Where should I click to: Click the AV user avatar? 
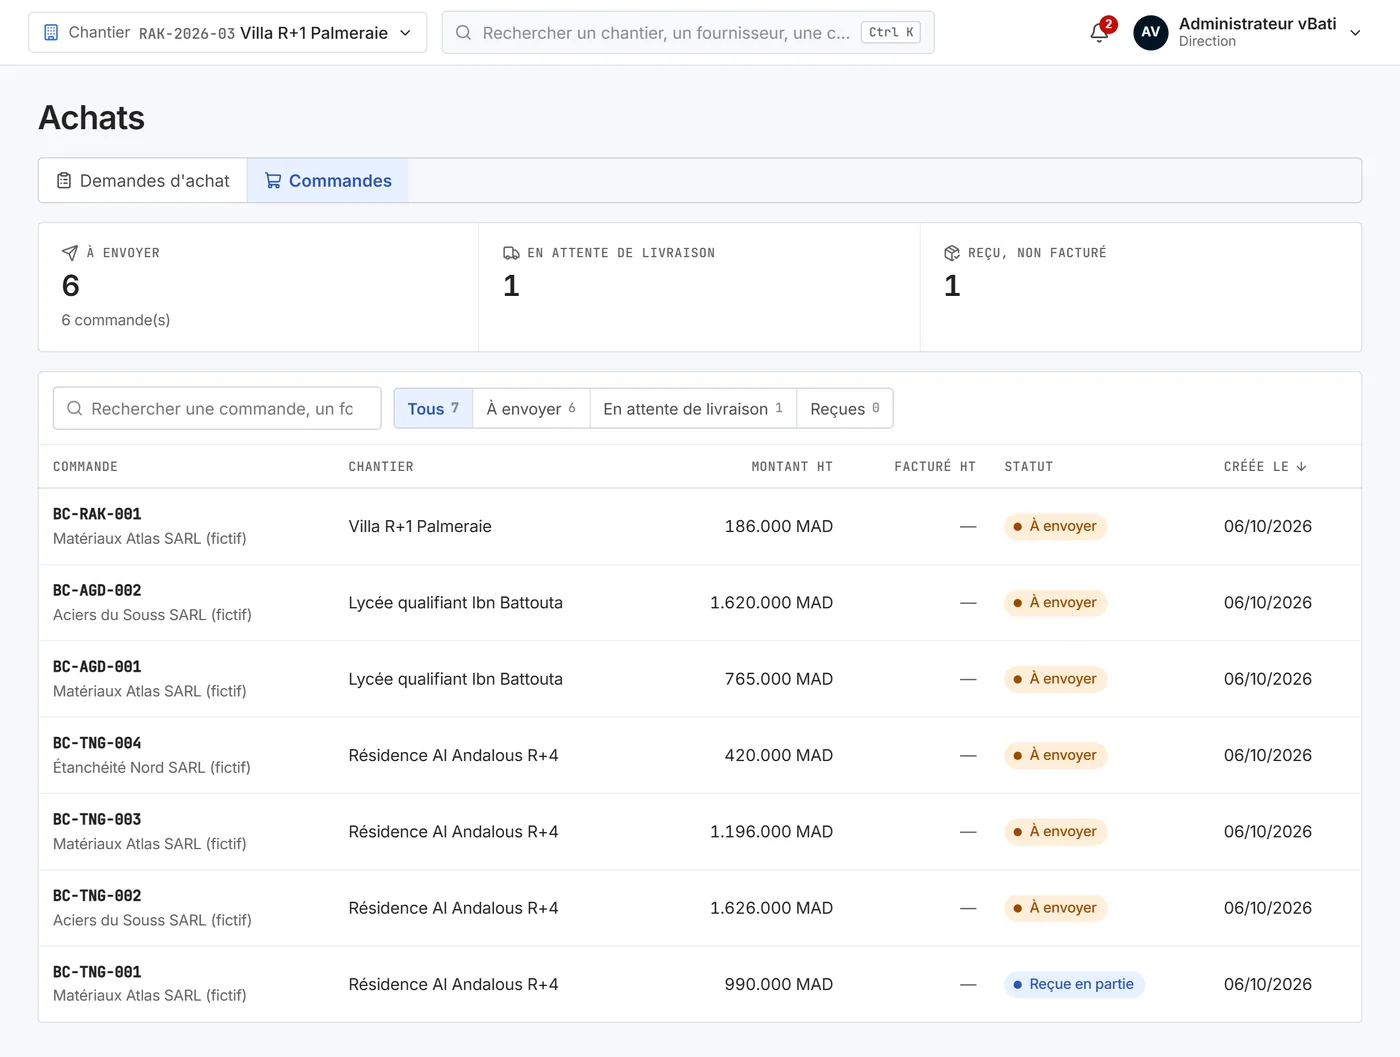1150,33
